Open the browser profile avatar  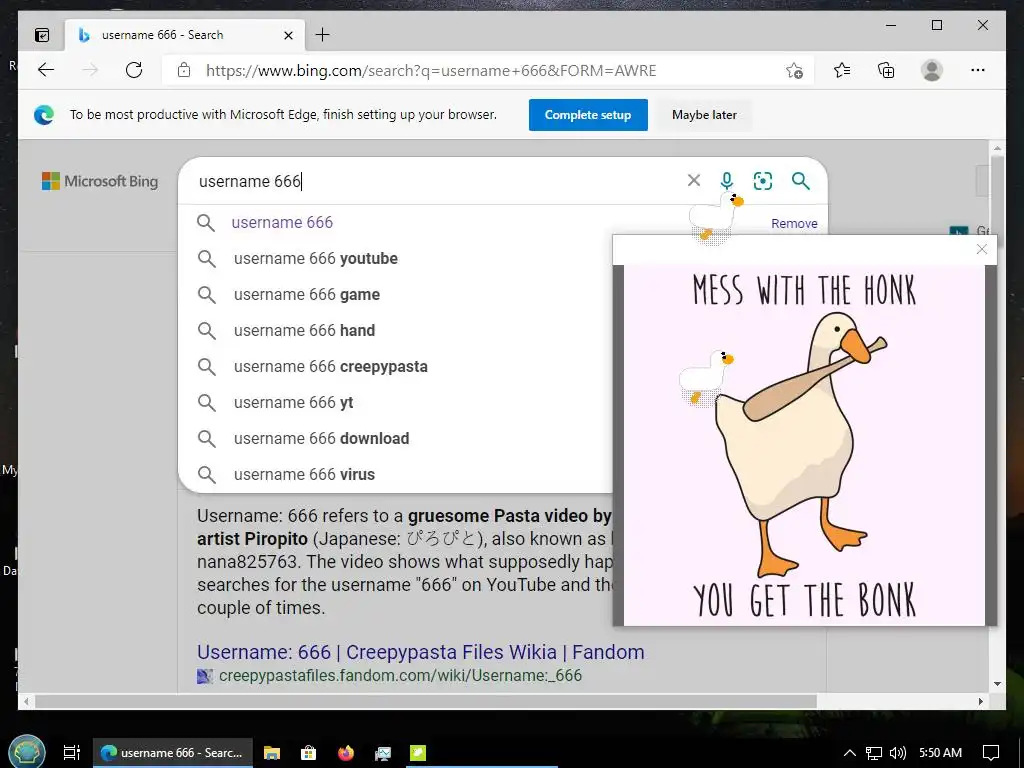point(932,70)
